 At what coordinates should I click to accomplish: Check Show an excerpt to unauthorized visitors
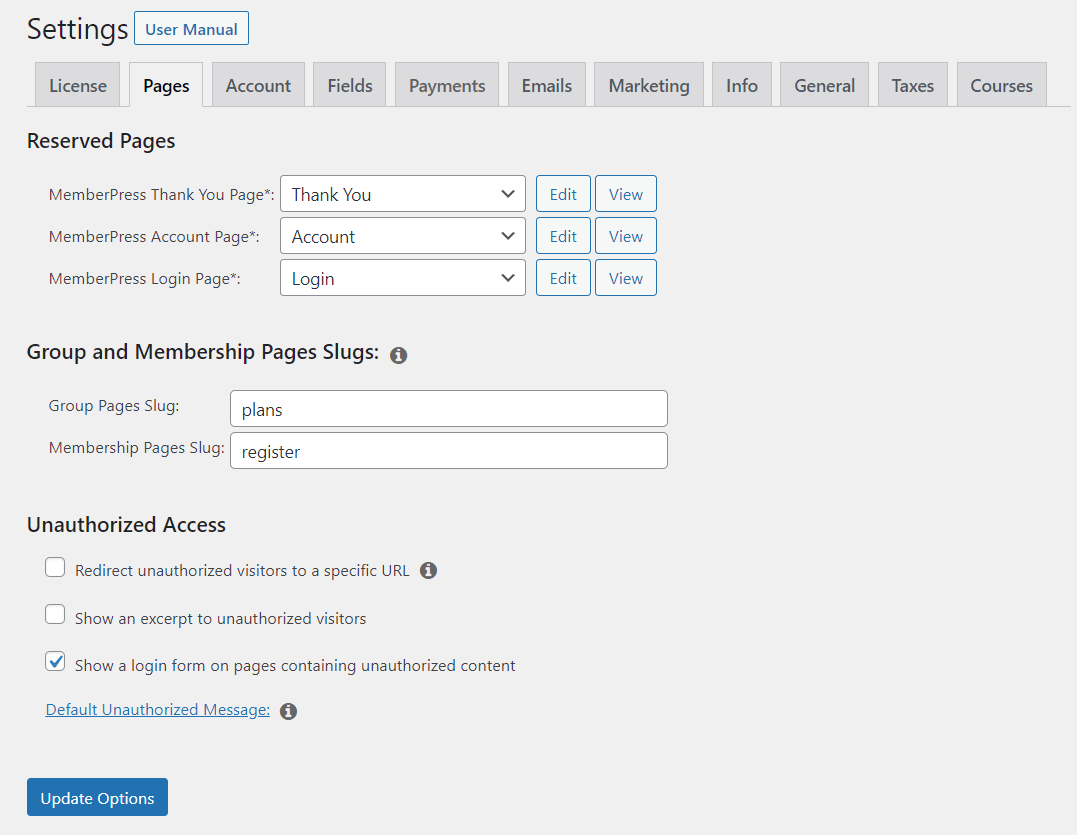55,614
